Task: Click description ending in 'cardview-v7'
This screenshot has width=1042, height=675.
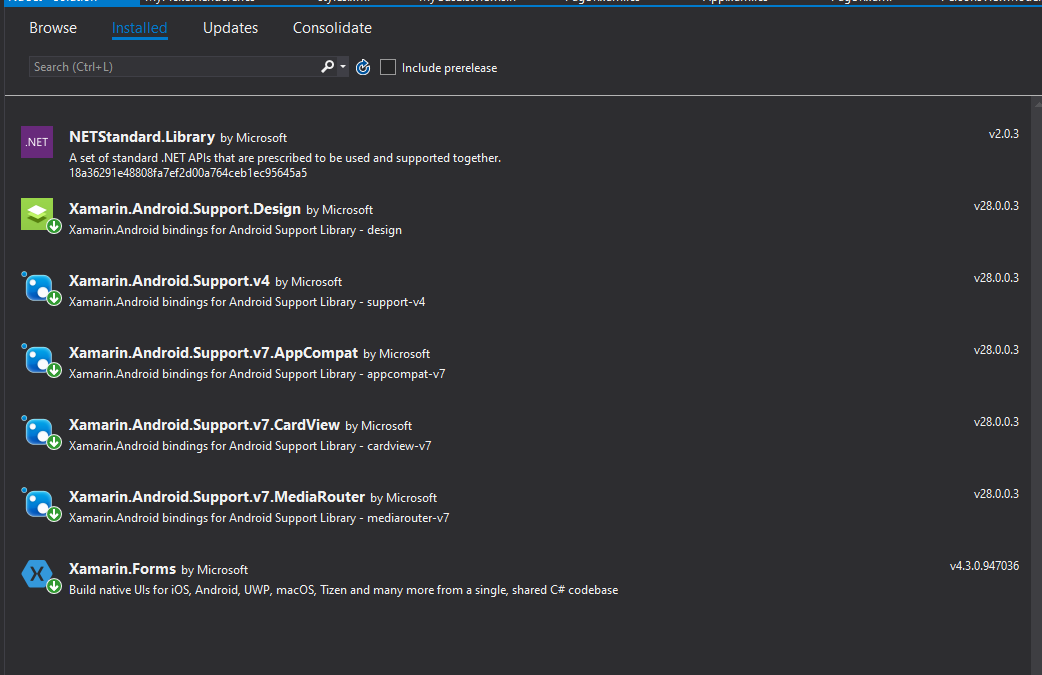Action: click(250, 446)
